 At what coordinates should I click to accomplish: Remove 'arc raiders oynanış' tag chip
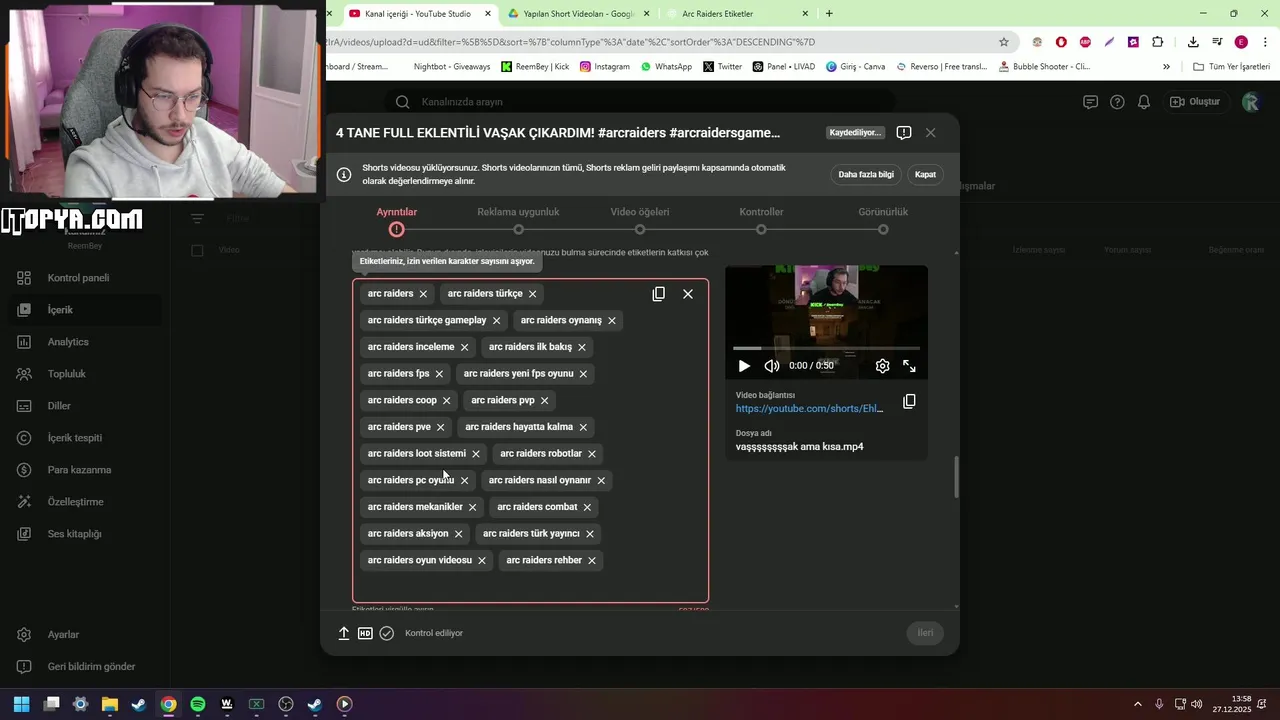612,321
